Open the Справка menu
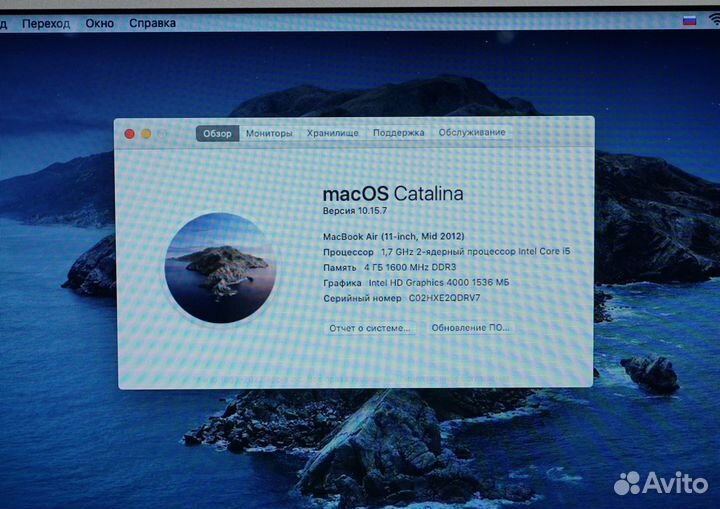The height and width of the screenshot is (509, 720). [152, 23]
